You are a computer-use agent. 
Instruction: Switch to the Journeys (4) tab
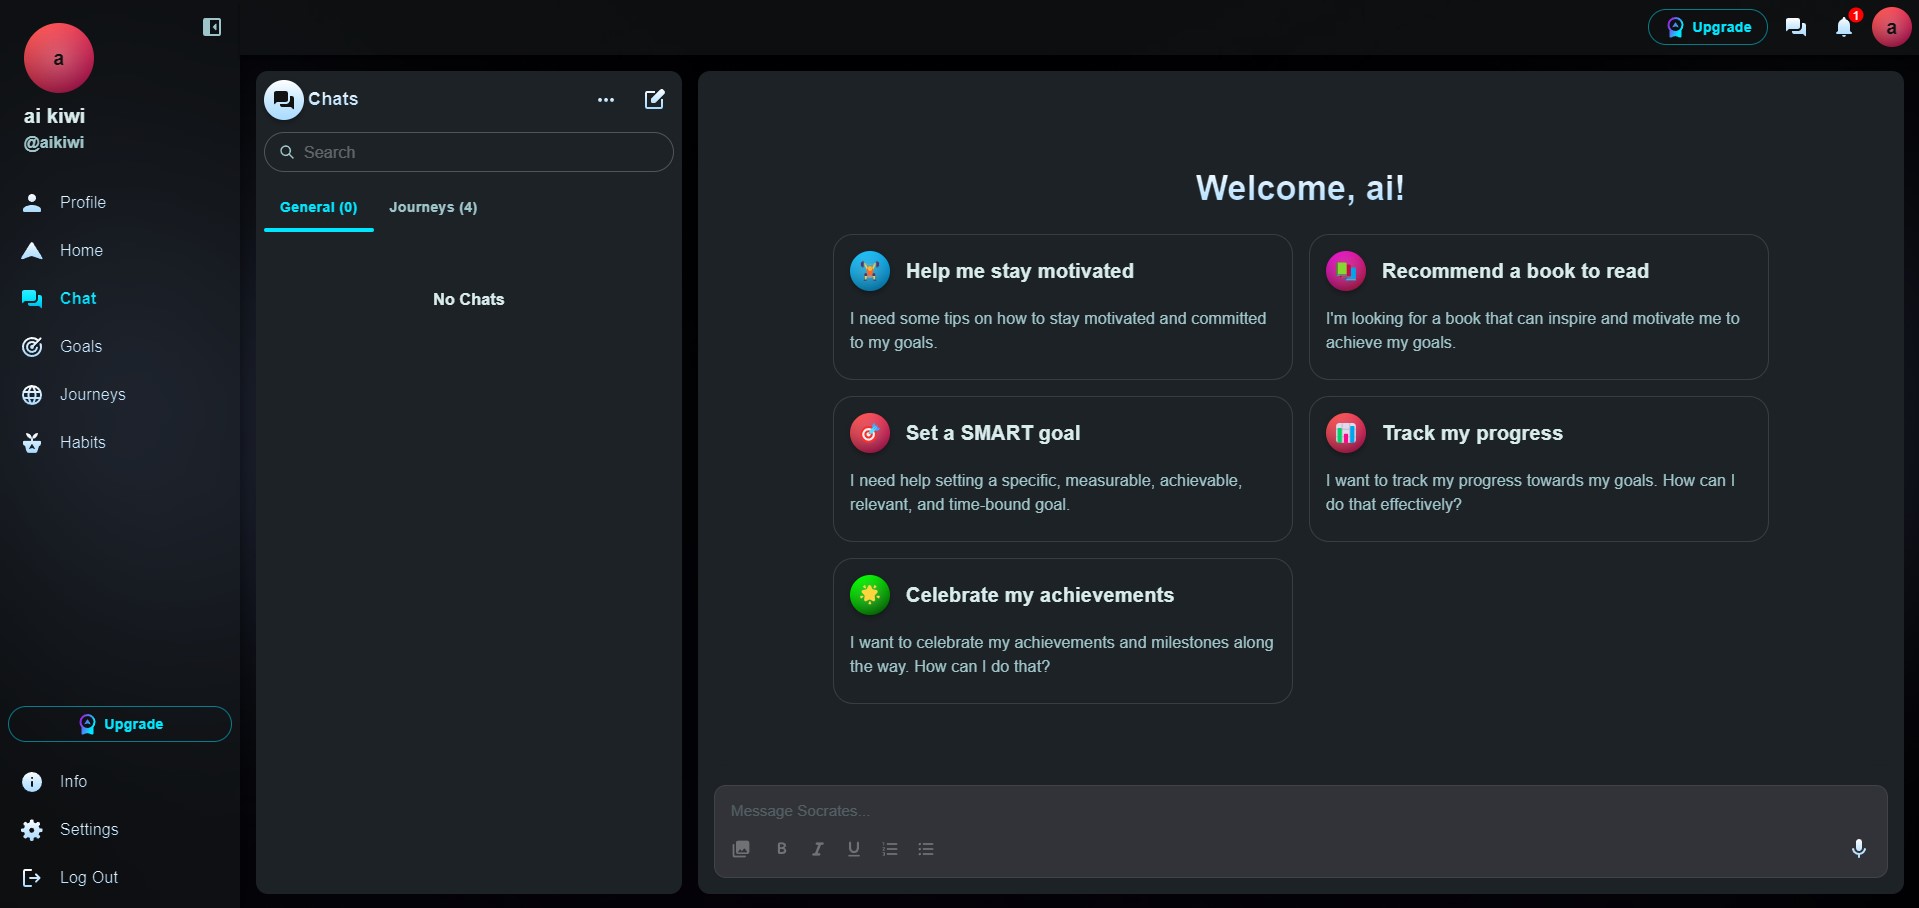[433, 207]
